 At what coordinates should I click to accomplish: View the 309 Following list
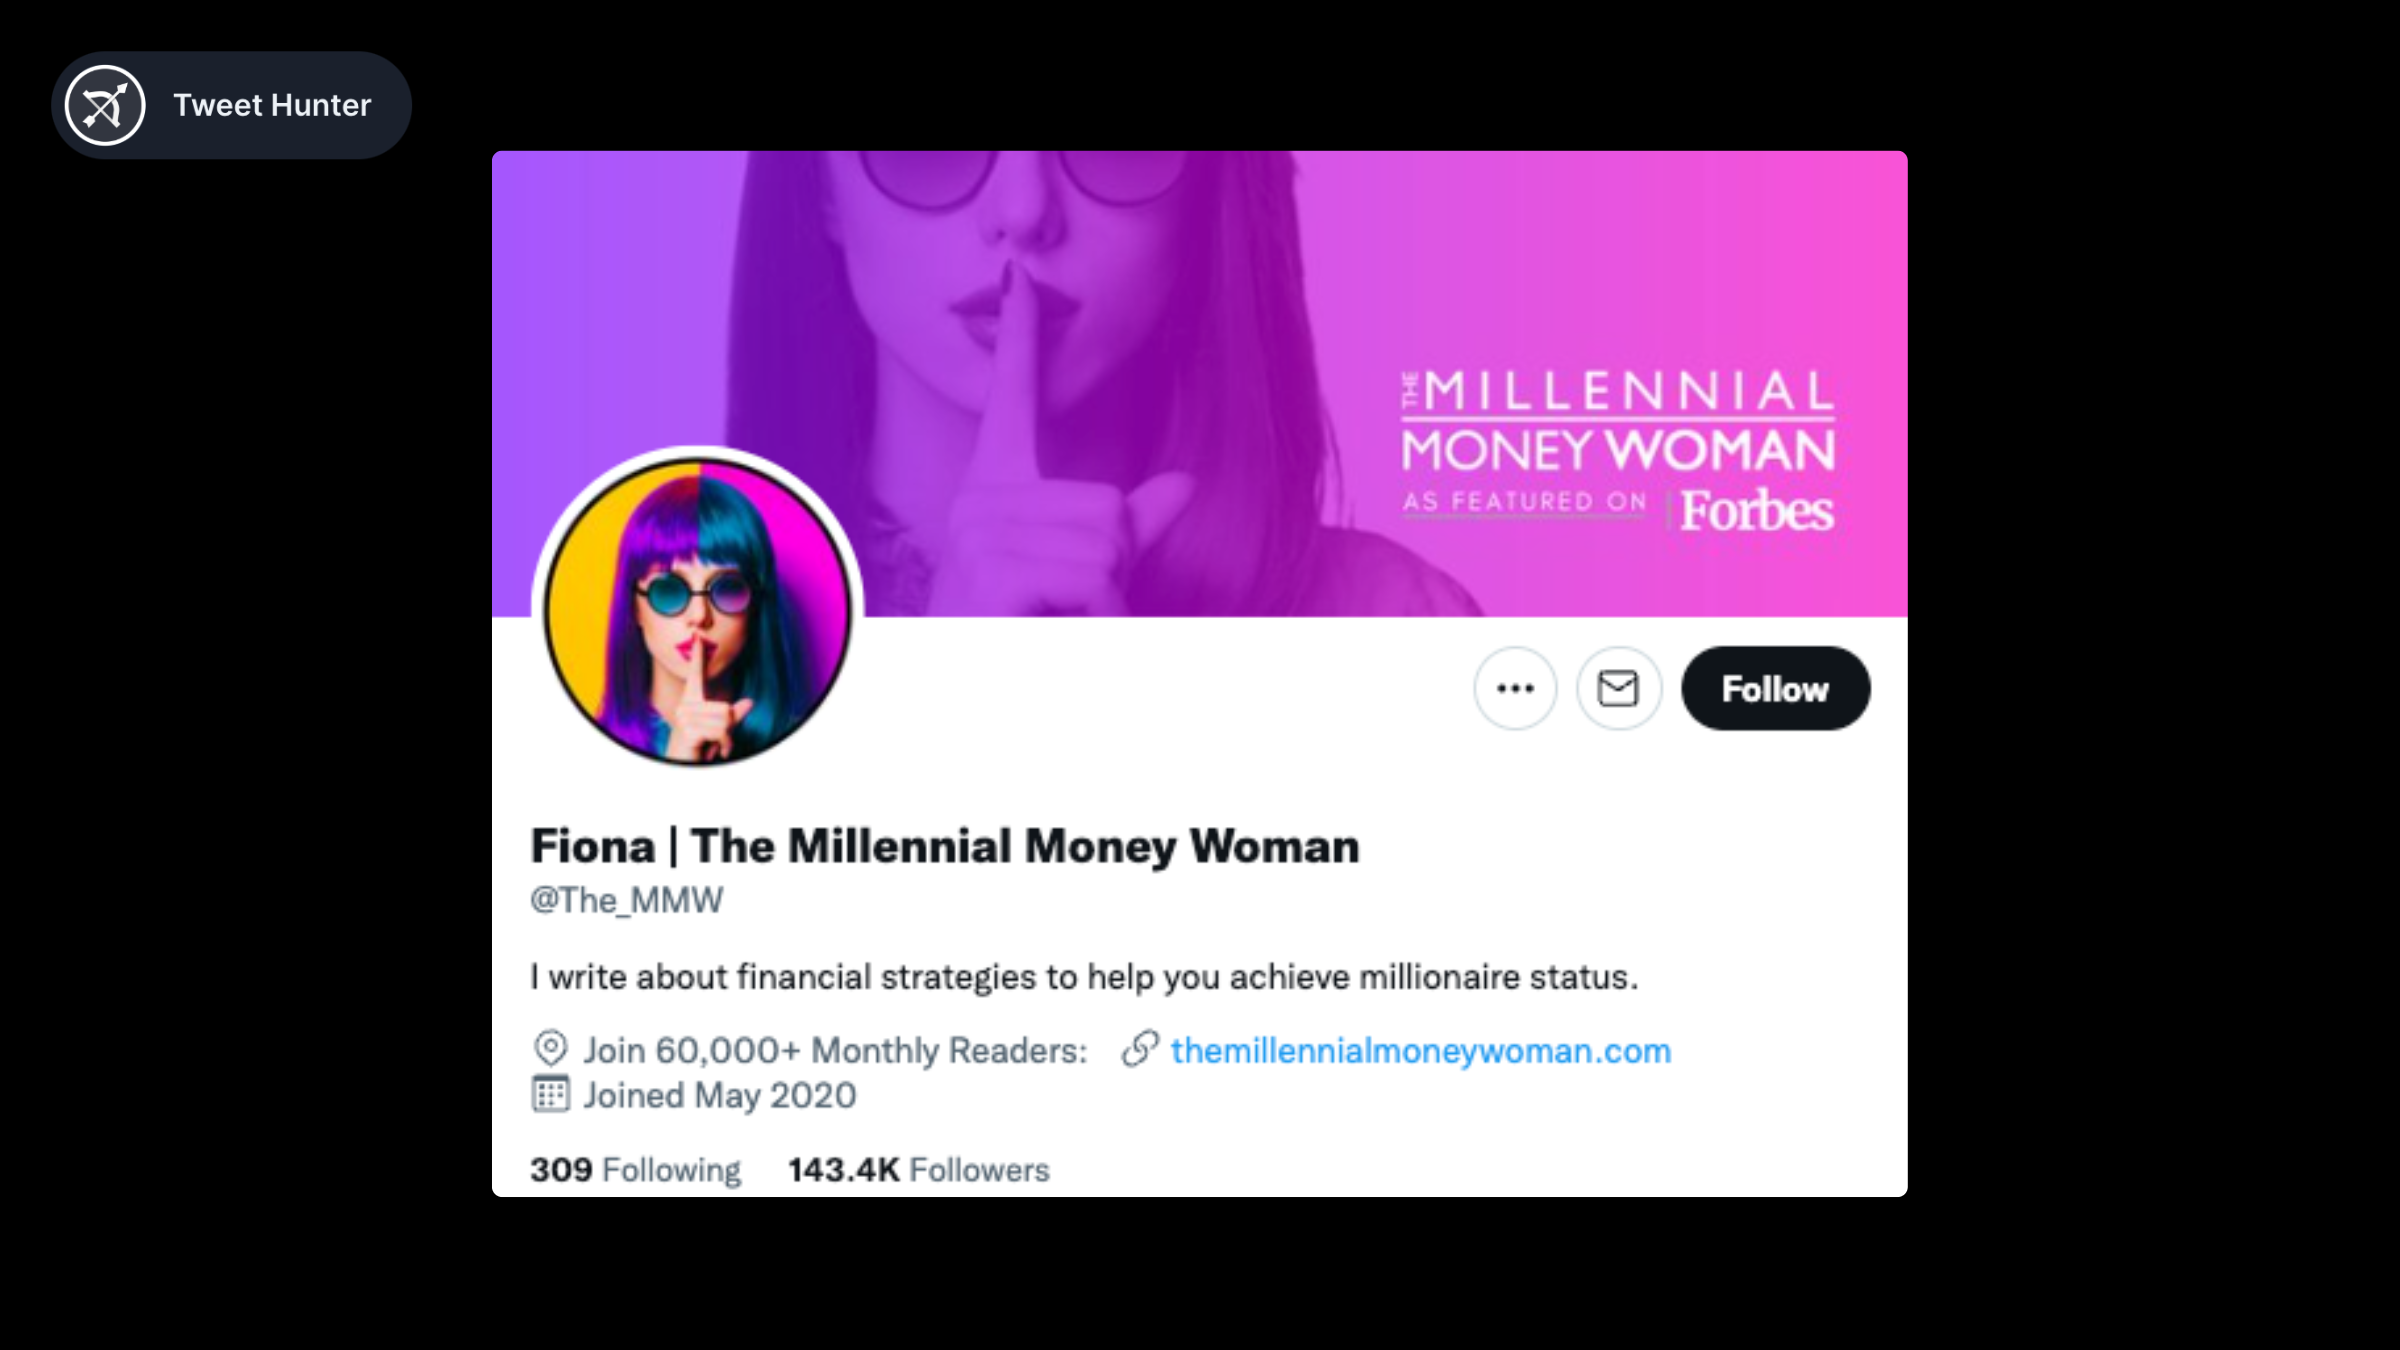click(635, 1170)
